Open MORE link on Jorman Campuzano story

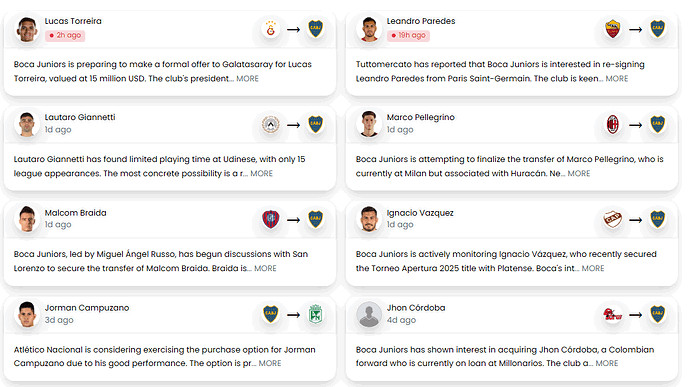(270, 363)
